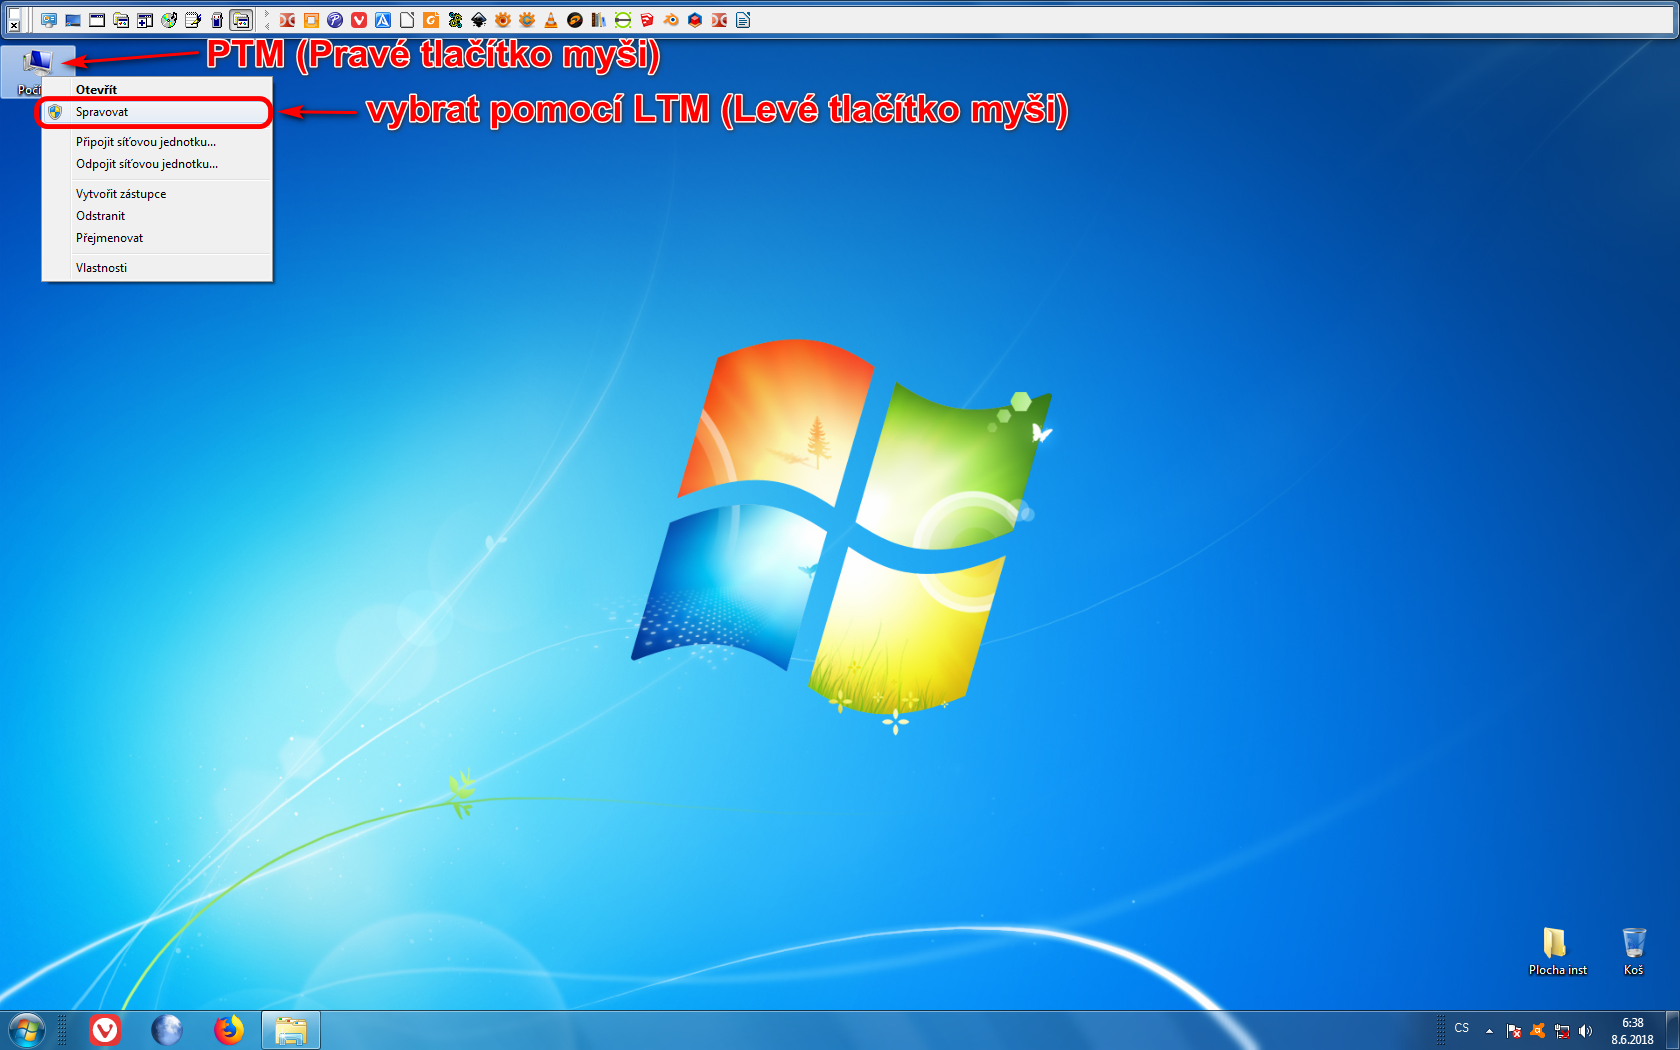Click the orange gear-eye icon beside VLC cone
The image size is (1680, 1050).
tap(527, 20)
